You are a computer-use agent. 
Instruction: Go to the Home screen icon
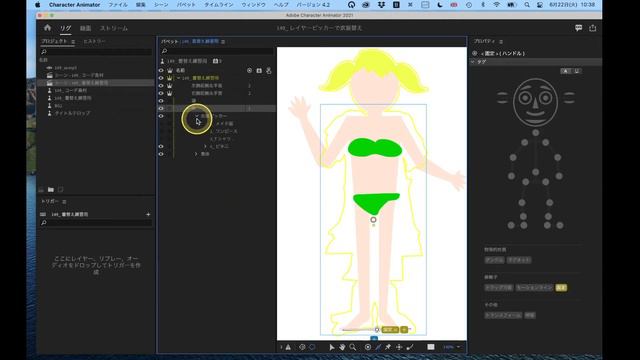[x=47, y=28]
